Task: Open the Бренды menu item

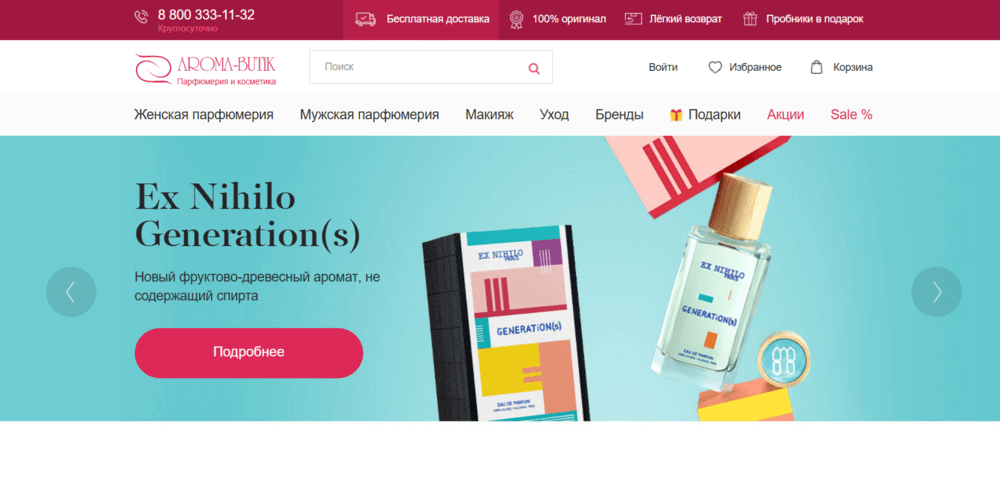Action: pos(619,115)
